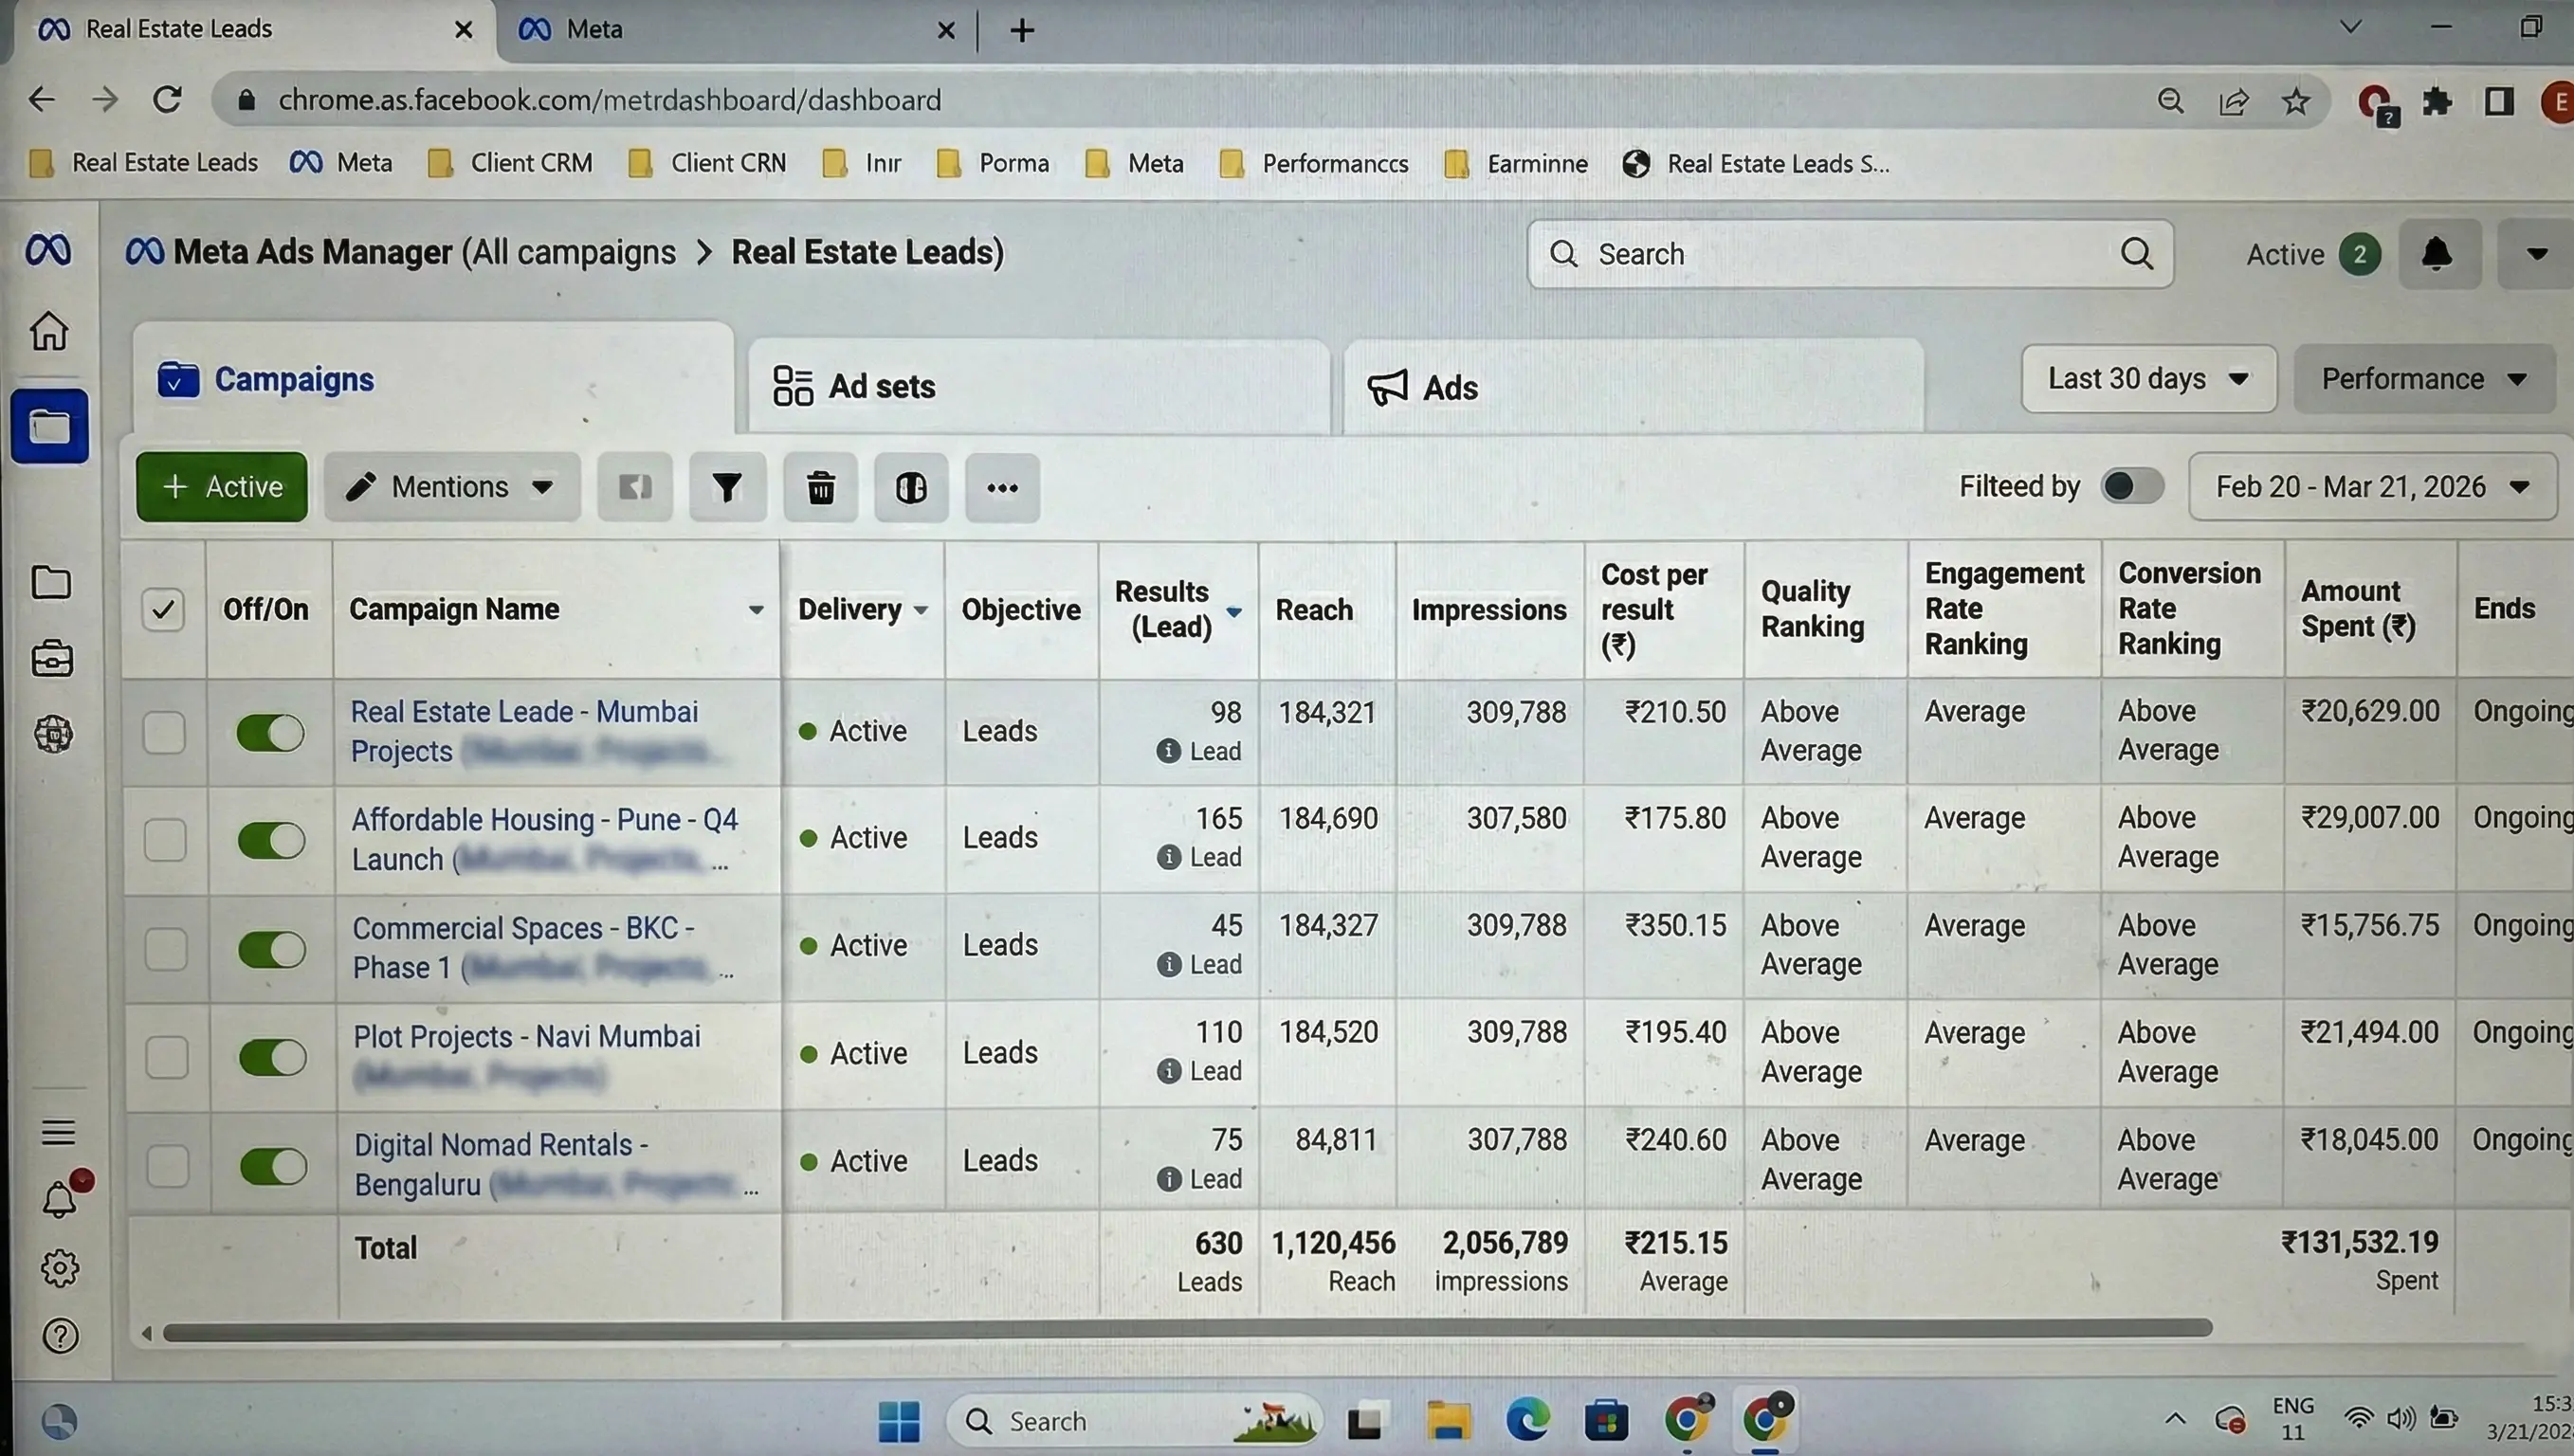
Task: Tick checkbox for Affordable Housing - Pune row
Action: pos(165,840)
